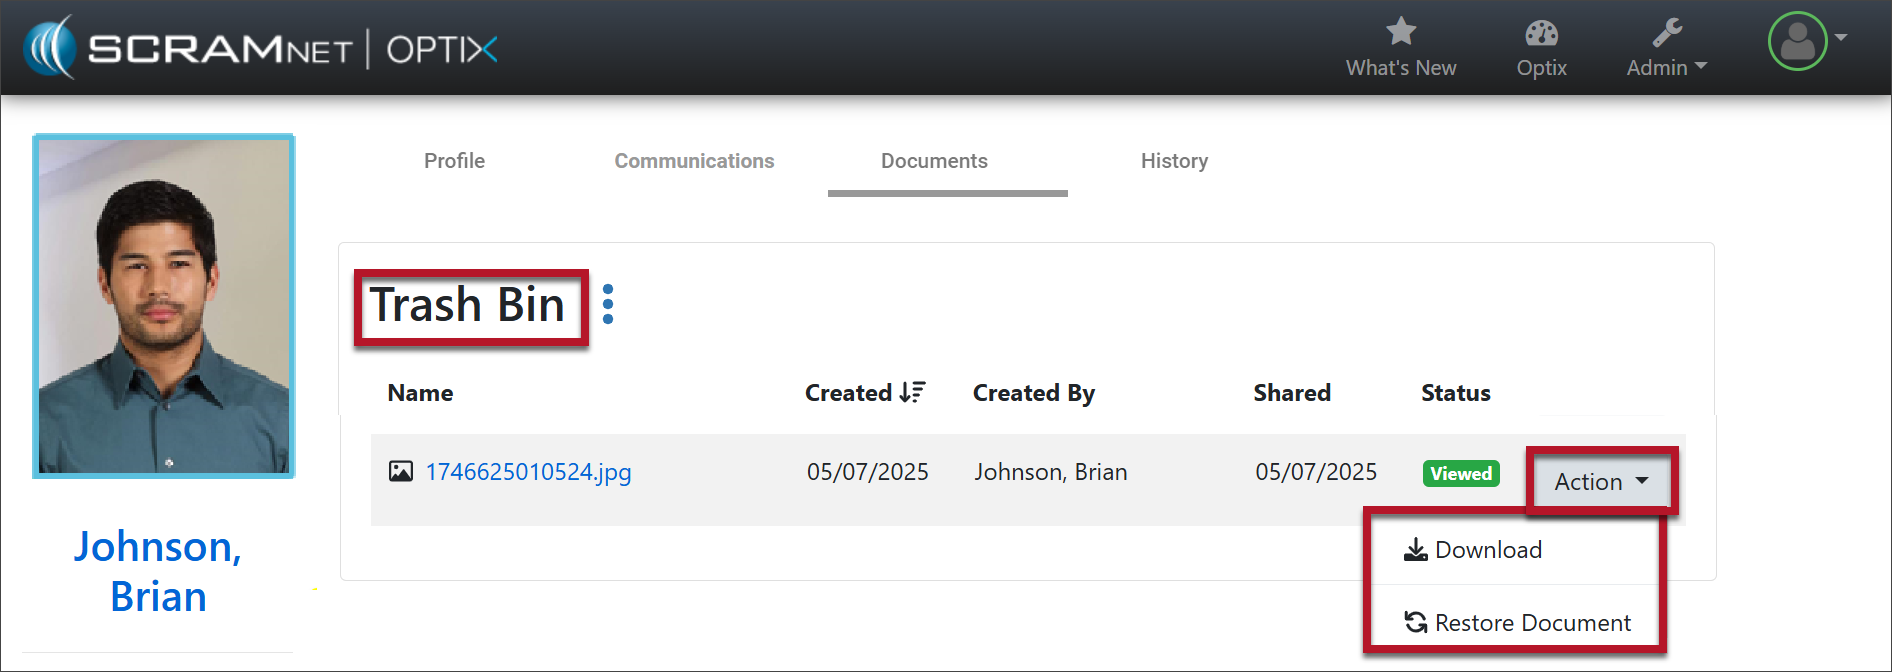Screen dimensions: 1892x672
Task: Select the Documents tab
Action: 934,161
